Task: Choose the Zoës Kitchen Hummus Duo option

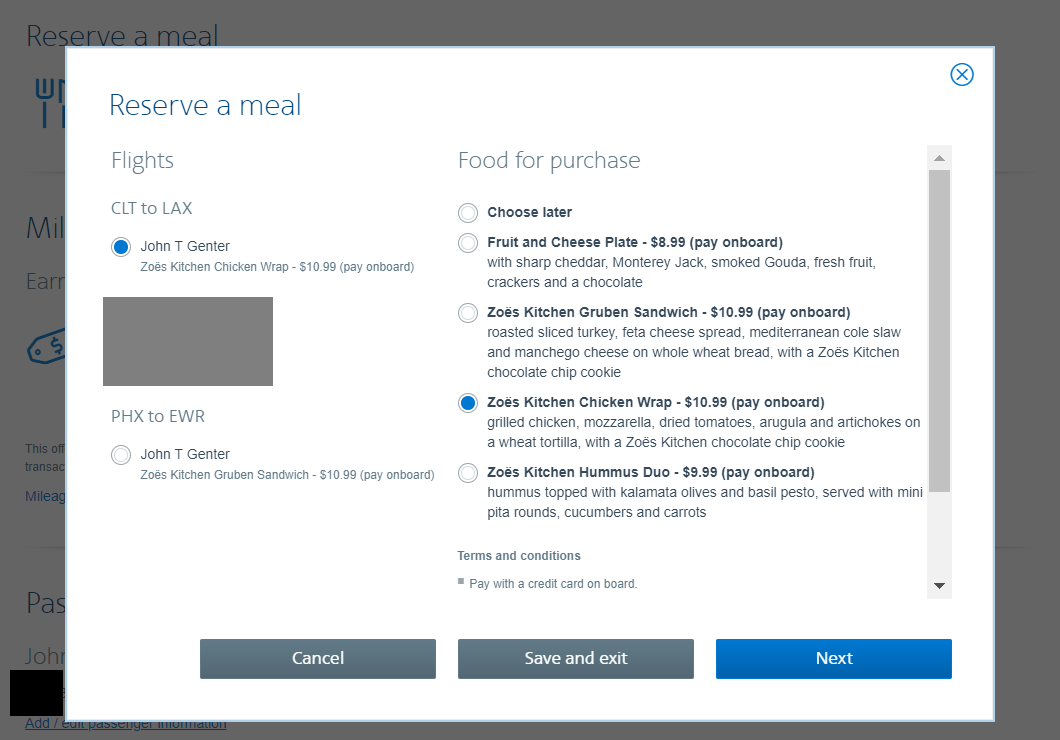Action: pyautogui.click(x=468, y=473)
